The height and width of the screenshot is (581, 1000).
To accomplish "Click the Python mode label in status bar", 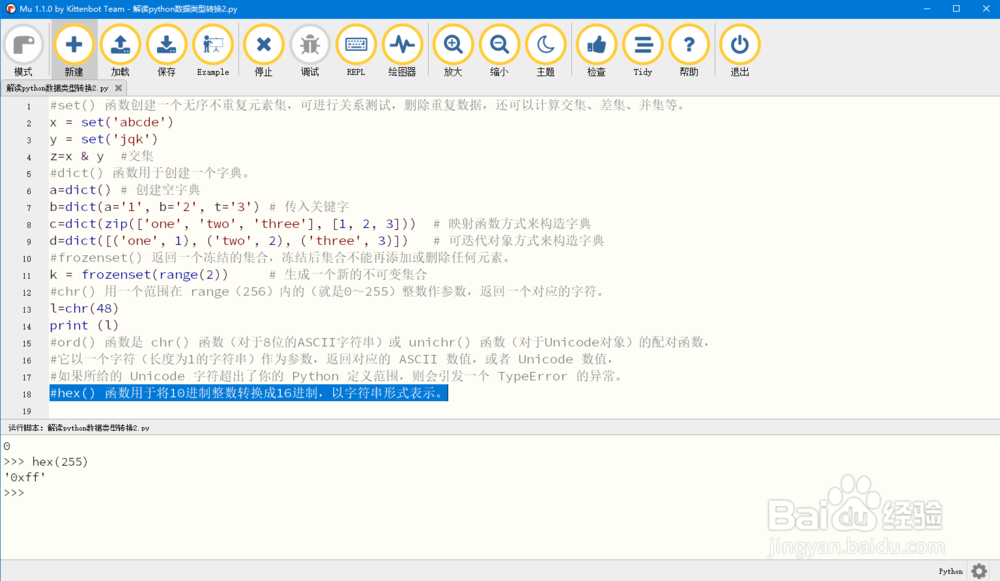I will pyautogui.click(x=950, y=570).
